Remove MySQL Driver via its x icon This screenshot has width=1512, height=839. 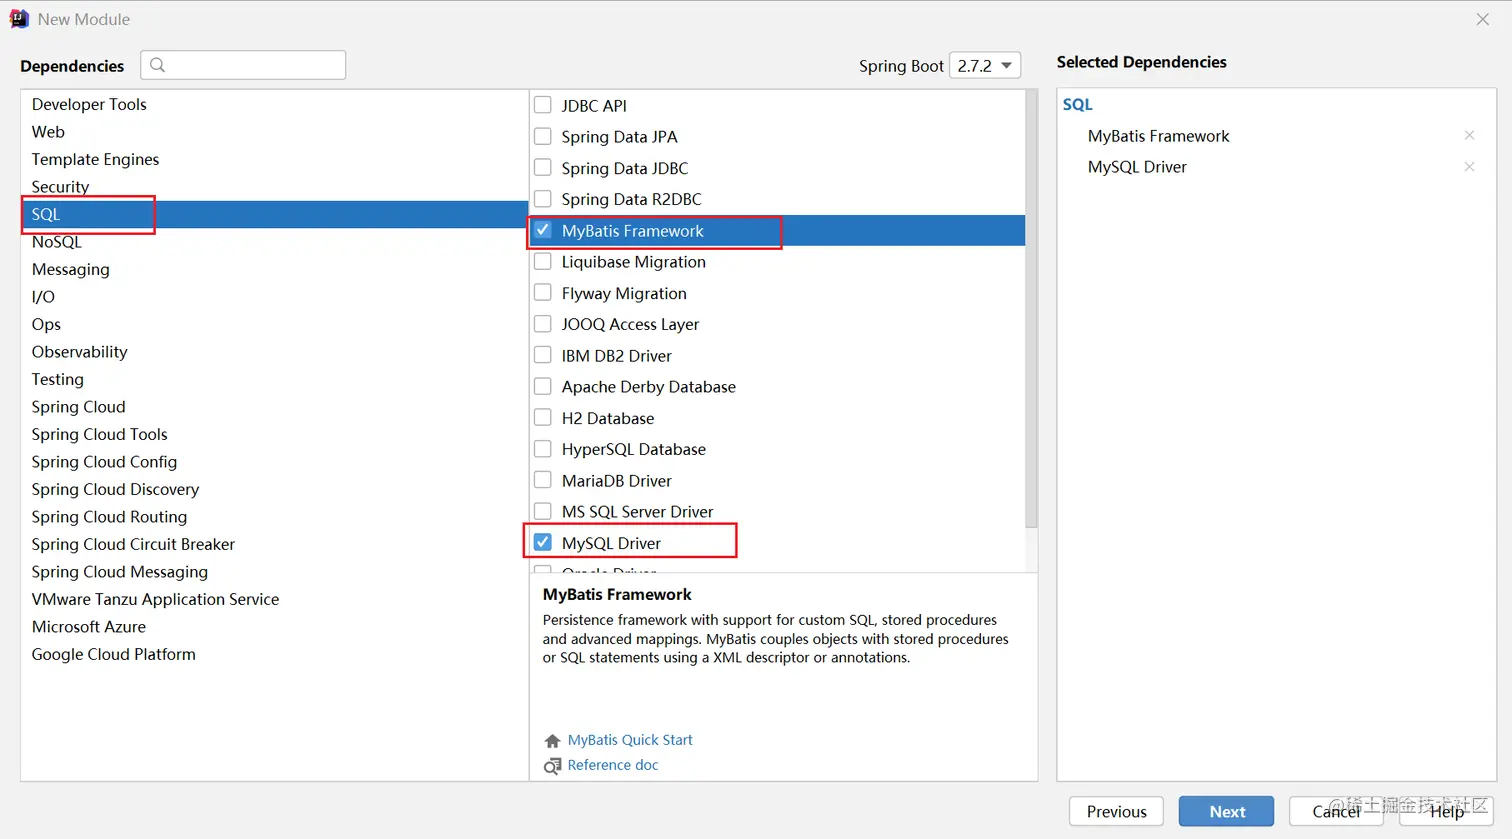pos(1469,167)
